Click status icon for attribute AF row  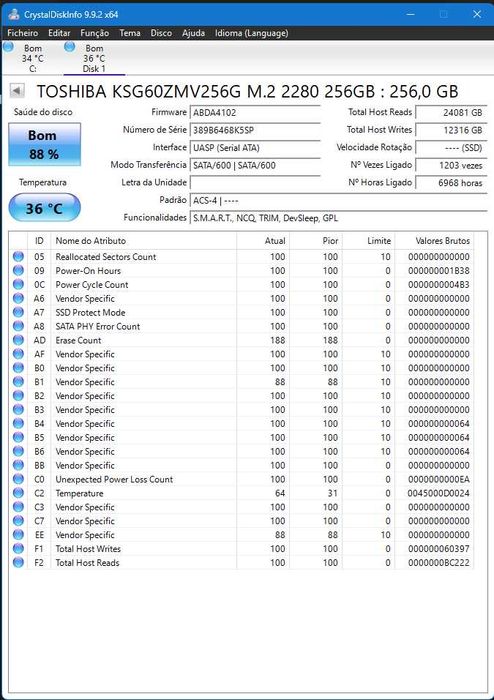coord(18,354)
